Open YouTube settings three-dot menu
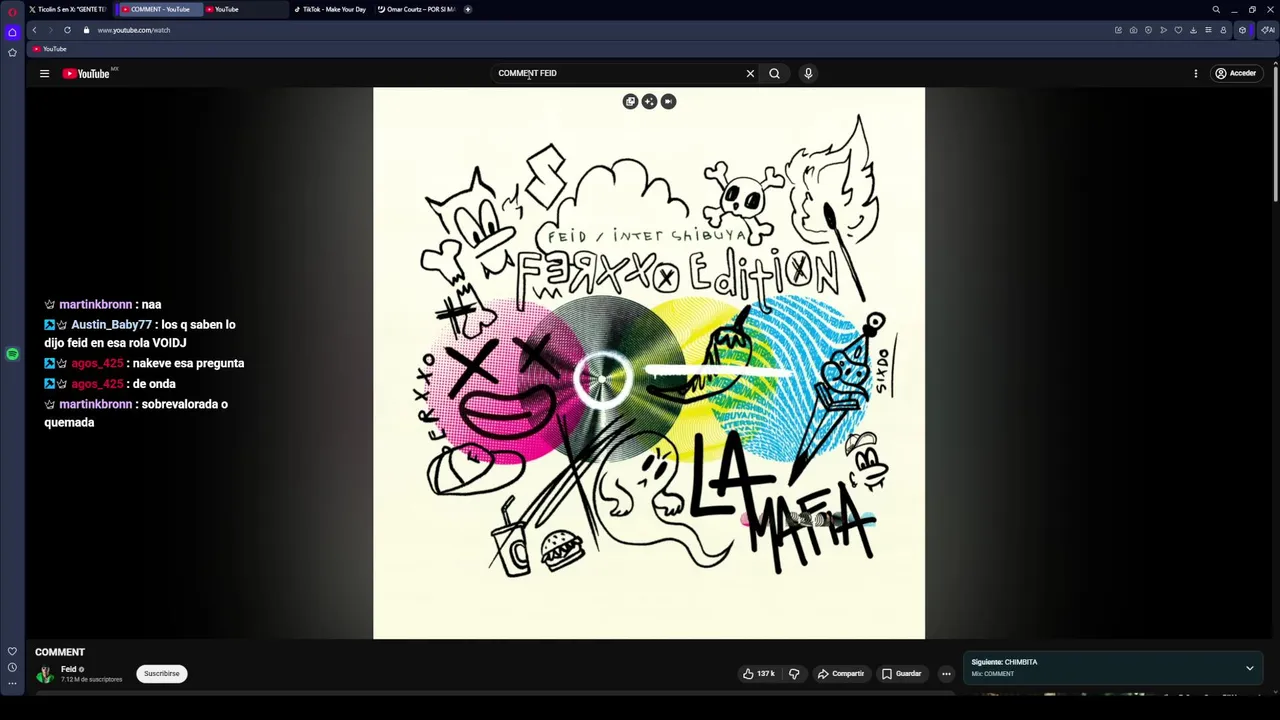 pos(1195,73)
